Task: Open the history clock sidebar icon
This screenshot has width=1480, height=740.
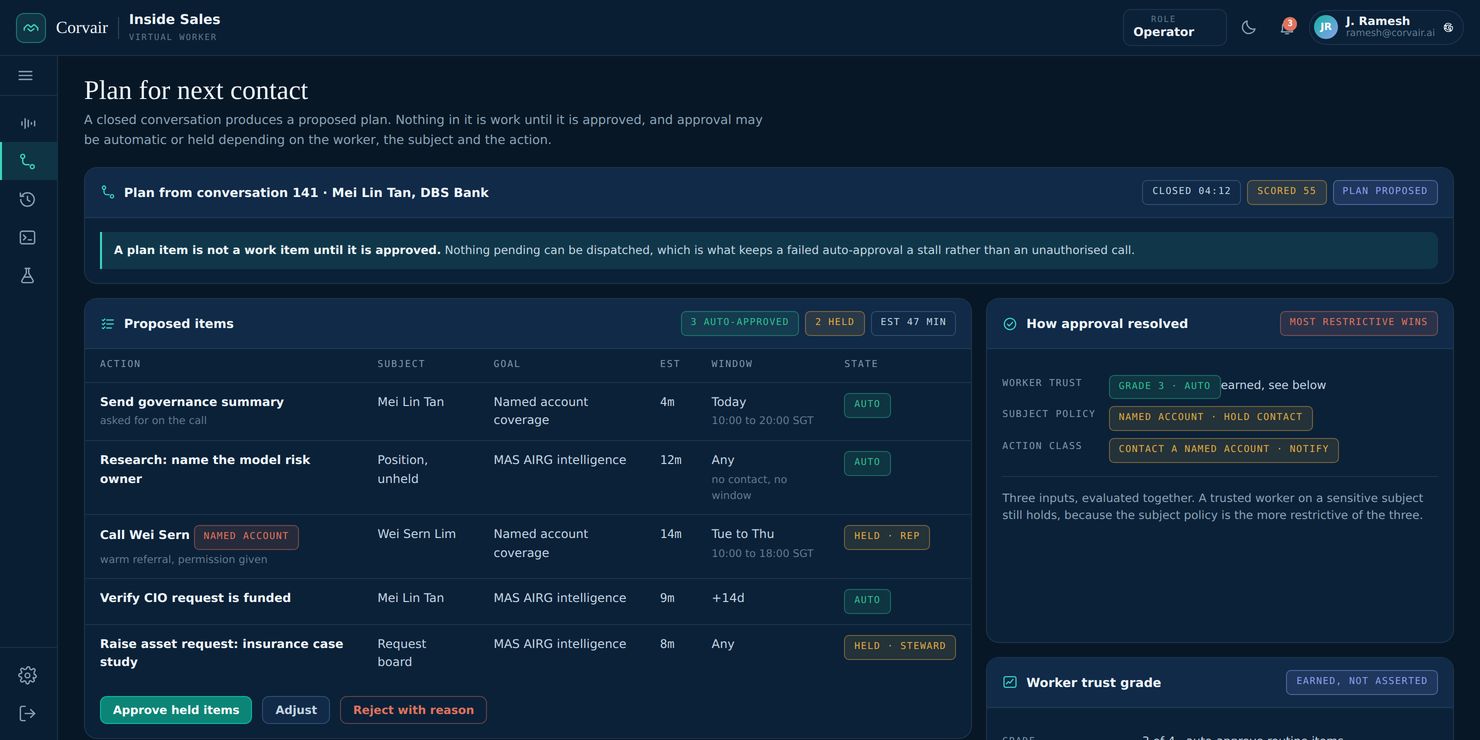Action: click(28, 199)
